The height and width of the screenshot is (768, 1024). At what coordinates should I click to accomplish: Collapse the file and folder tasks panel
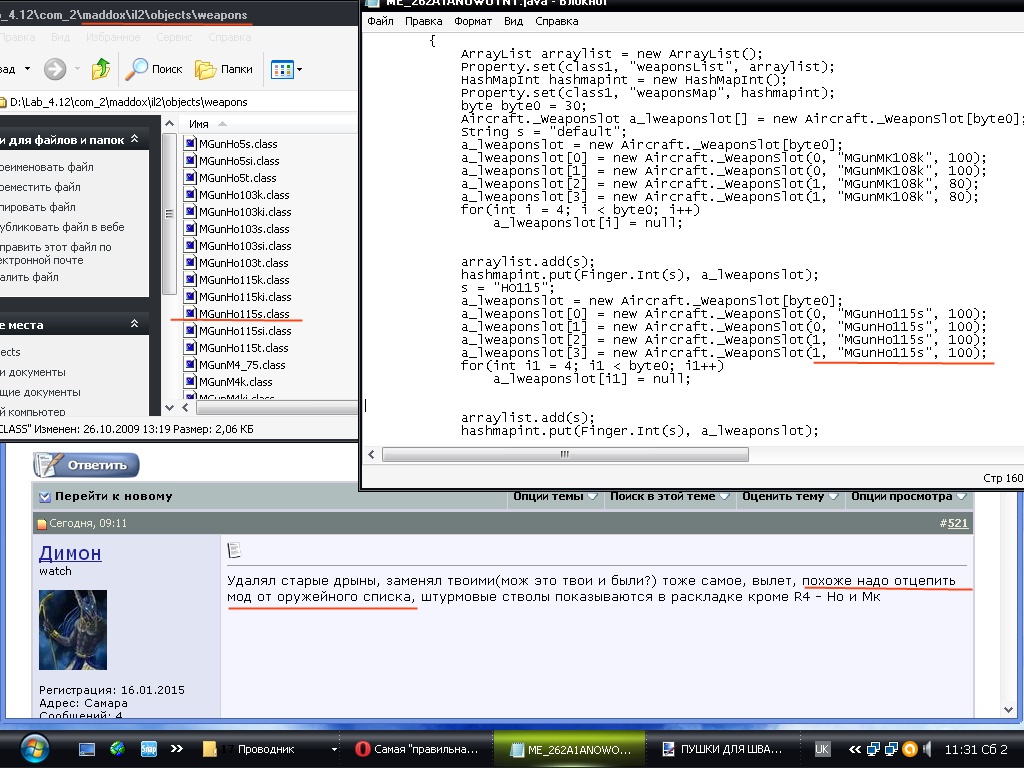[135, 141]
